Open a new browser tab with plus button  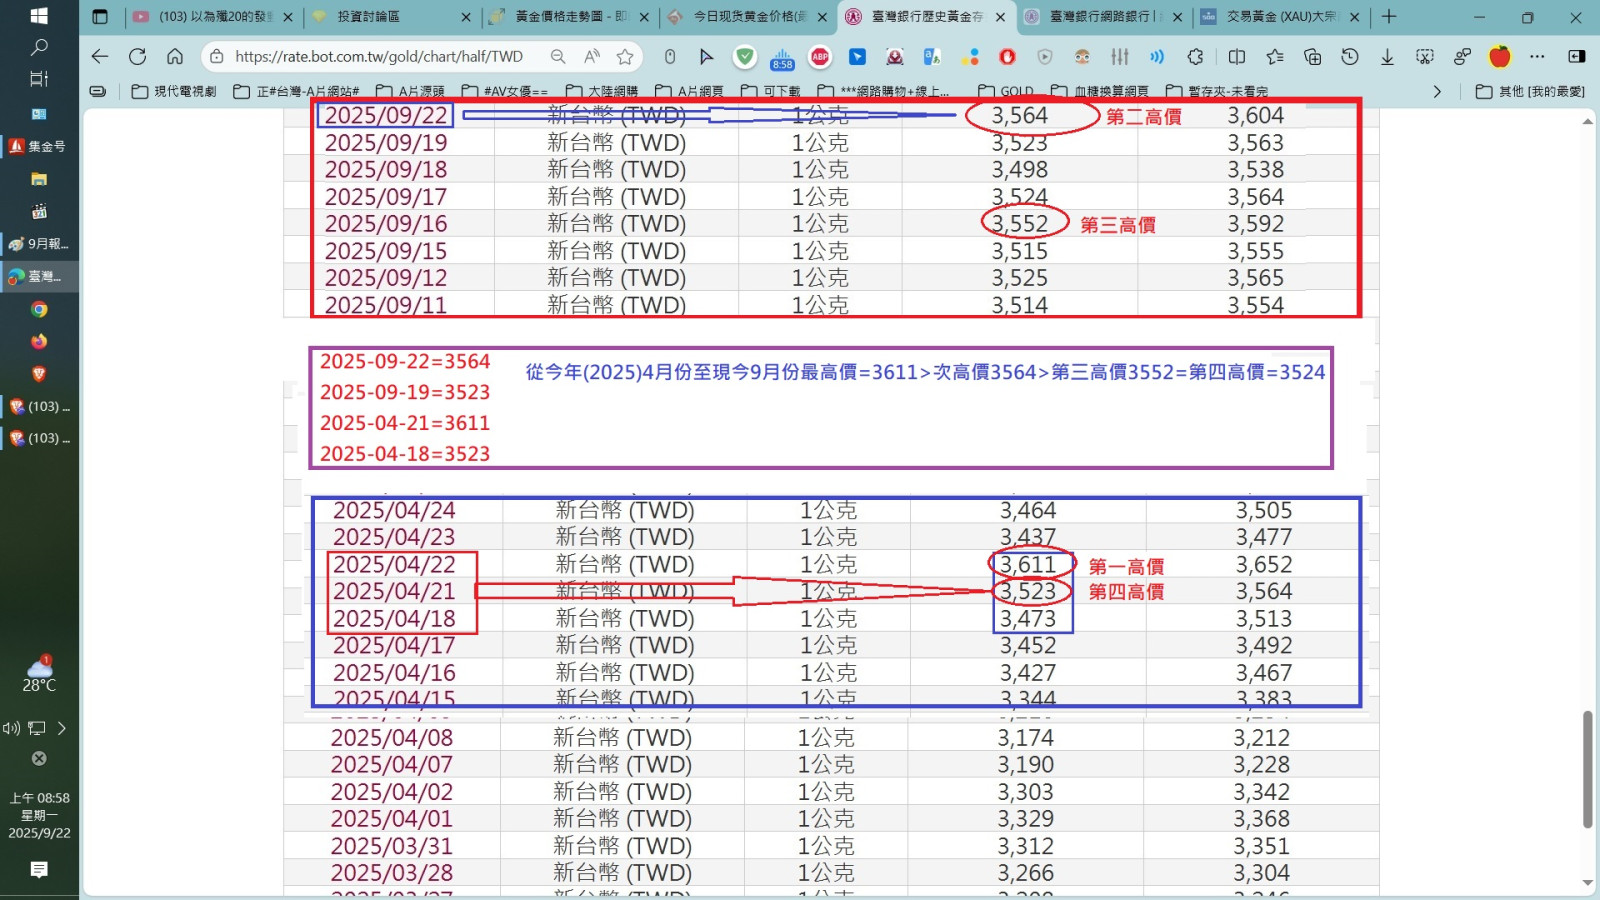[1389, 17]
